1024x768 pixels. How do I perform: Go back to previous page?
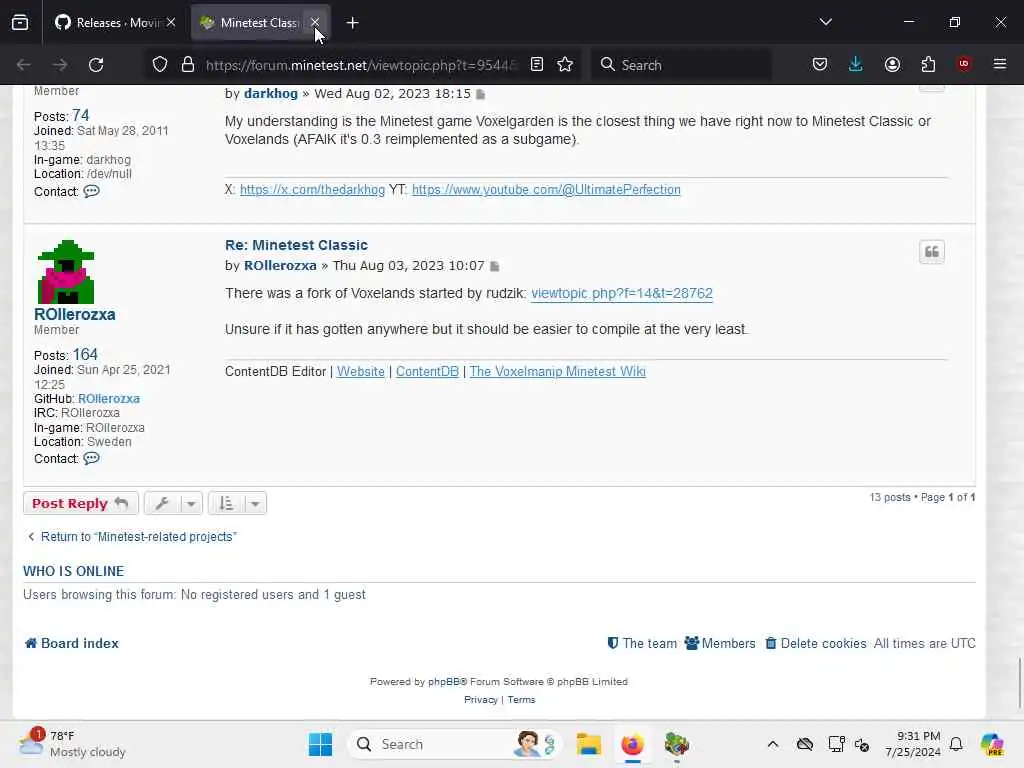point(24,65)
